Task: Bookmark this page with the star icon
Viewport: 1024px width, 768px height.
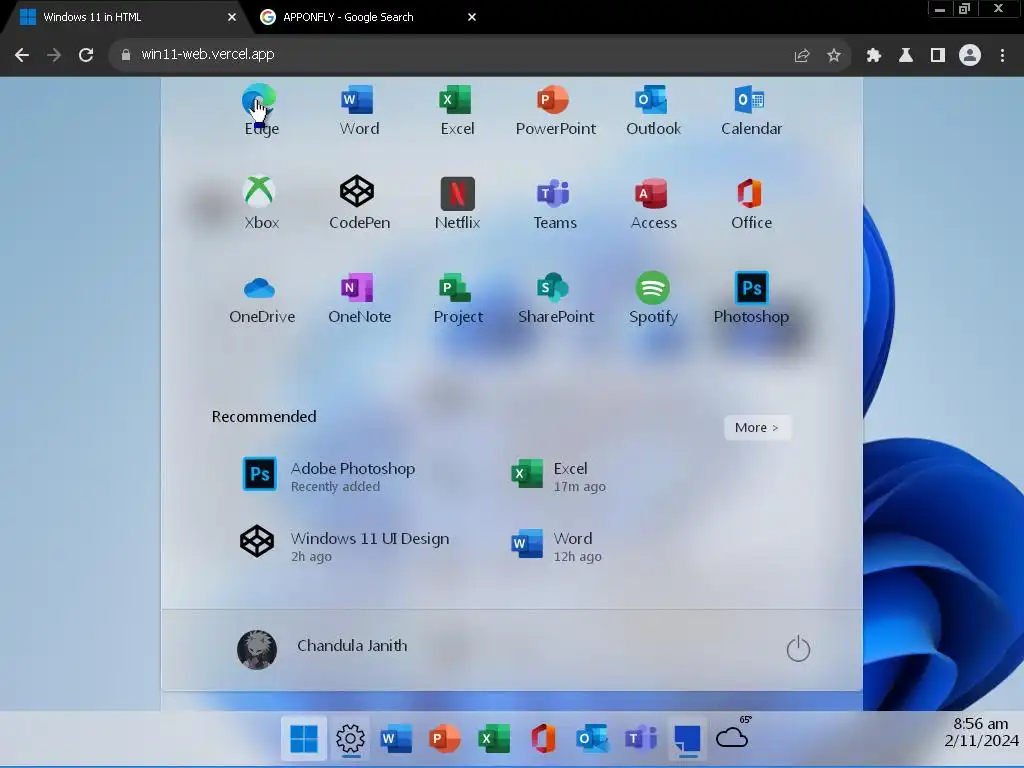Action: [x=834, y=56]
